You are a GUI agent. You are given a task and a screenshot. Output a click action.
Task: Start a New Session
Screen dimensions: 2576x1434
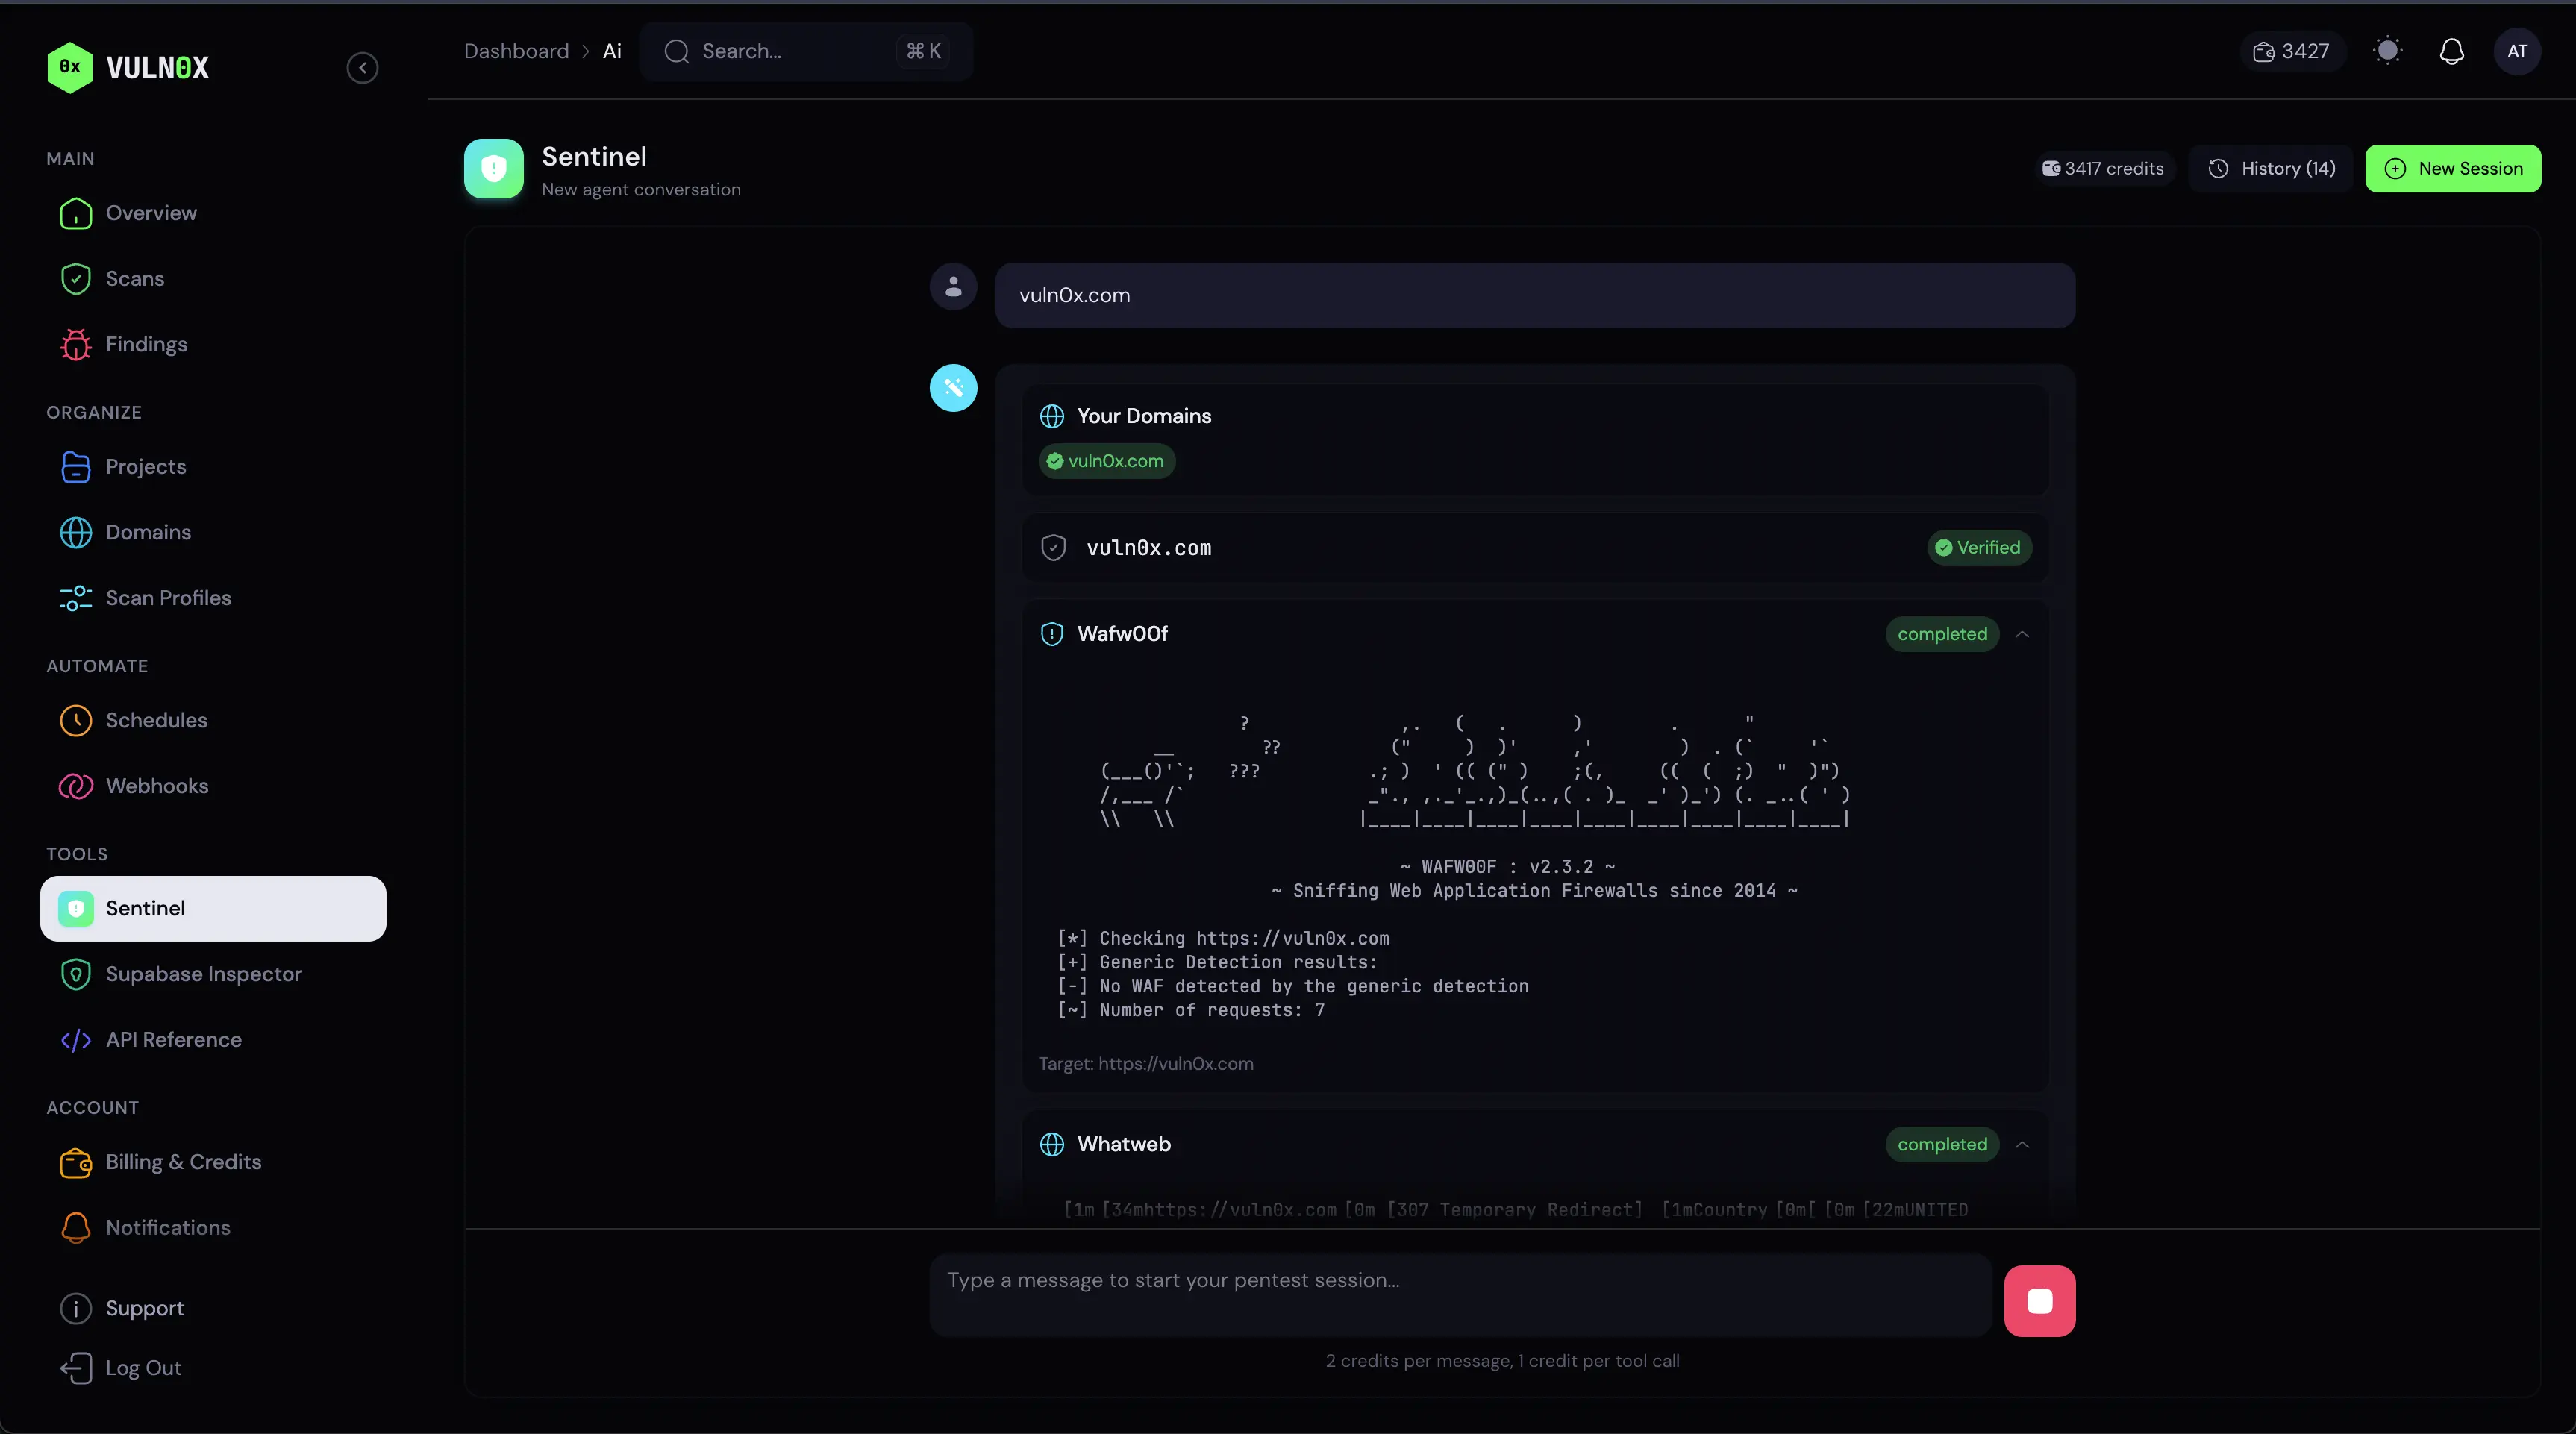pyautogui.click(x=2453, y=168)
